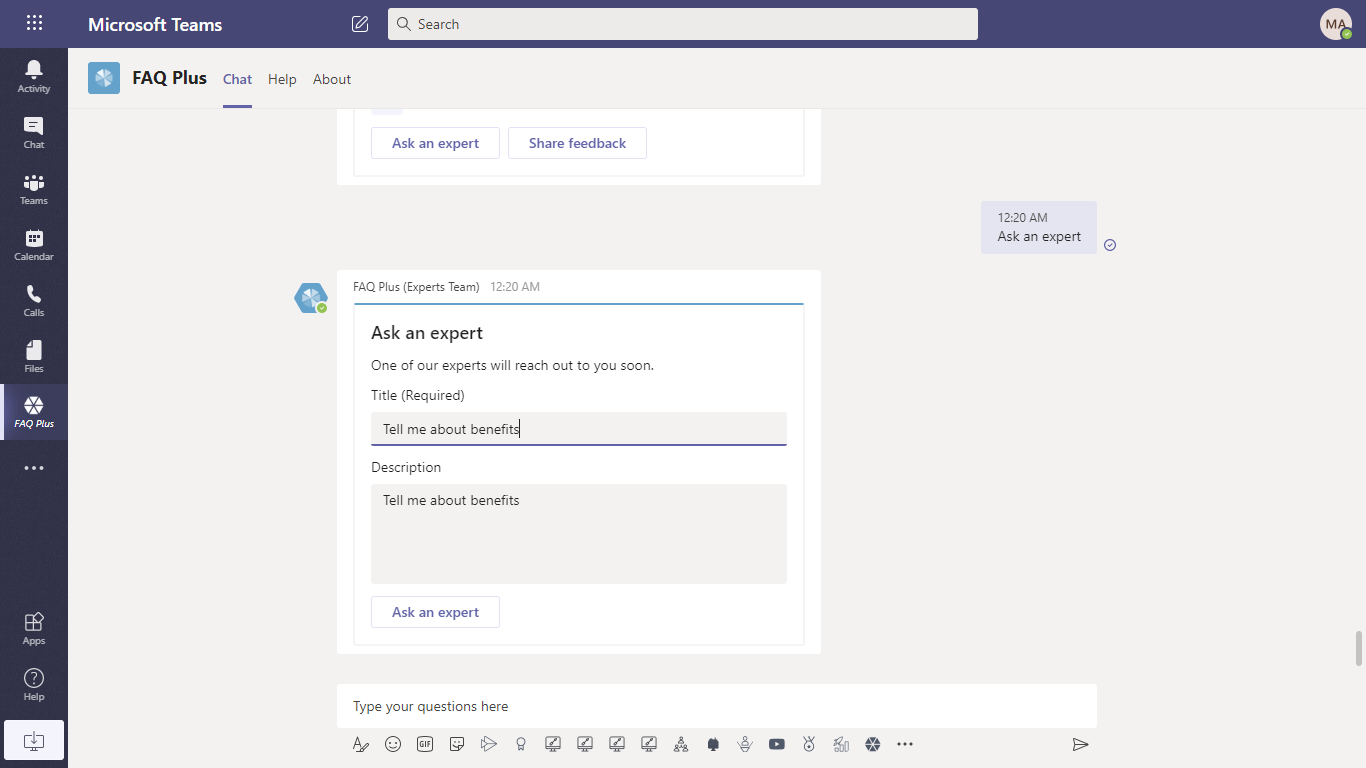Click the Stream arrow icon in compose bar
The height and width of the screenshot is (768, 1366).
pos(489,744)
